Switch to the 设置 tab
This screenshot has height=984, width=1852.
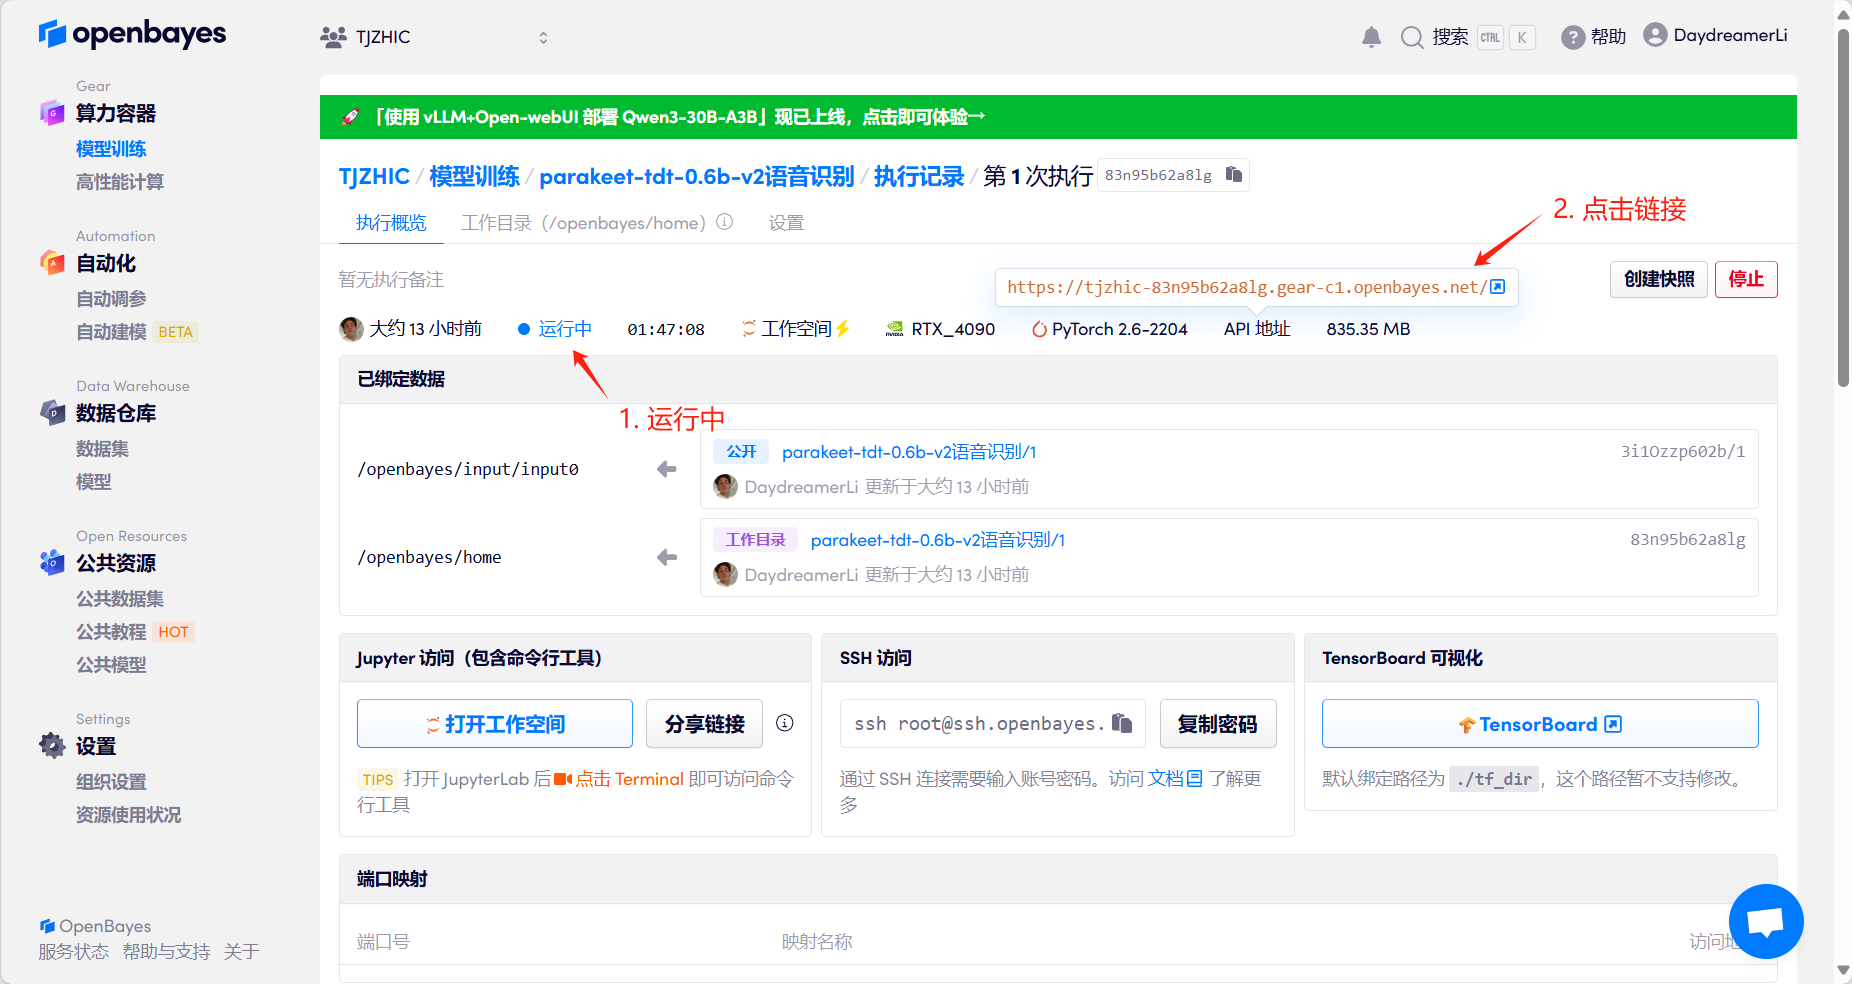pyautogui.click(x=786, y=223)
